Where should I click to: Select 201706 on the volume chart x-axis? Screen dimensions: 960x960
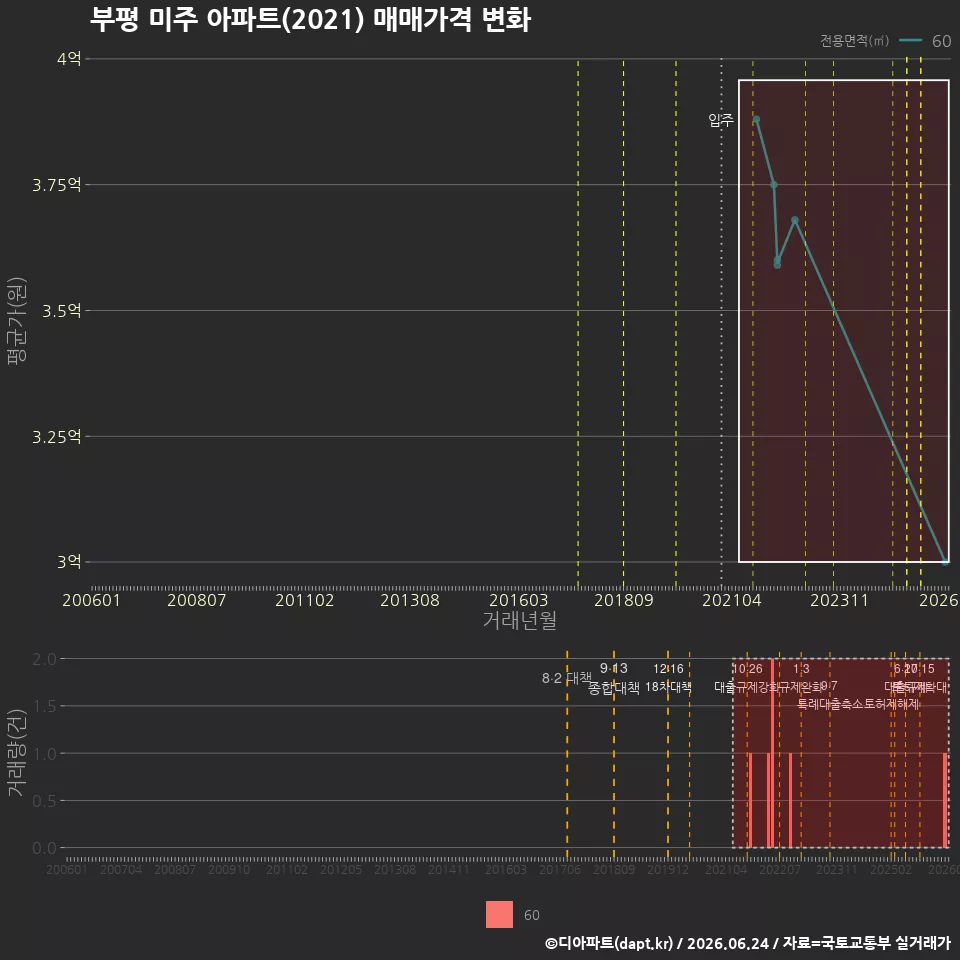pos(560,869)
